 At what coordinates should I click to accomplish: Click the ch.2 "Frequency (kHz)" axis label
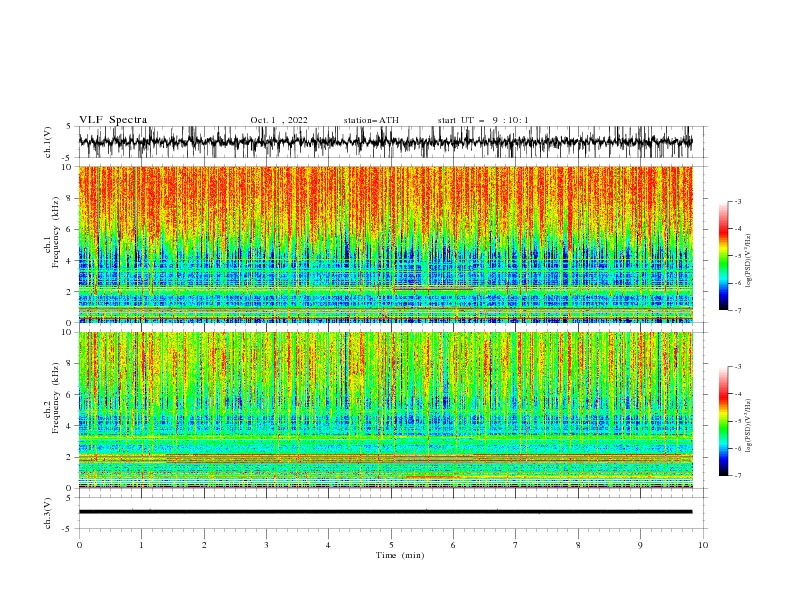57,398
